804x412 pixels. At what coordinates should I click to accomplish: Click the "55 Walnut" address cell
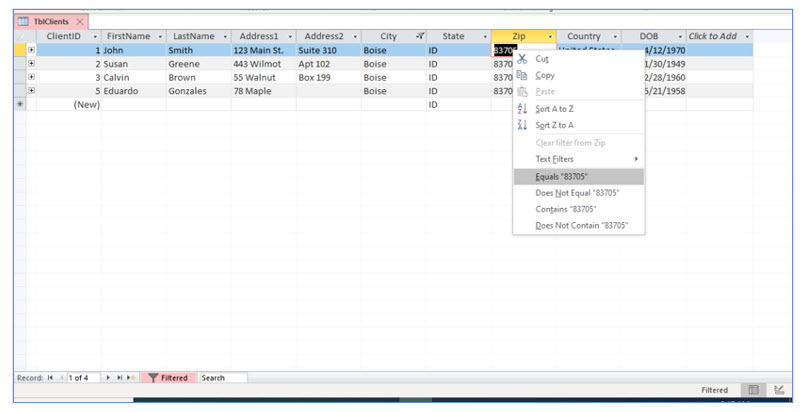[264, 78]
